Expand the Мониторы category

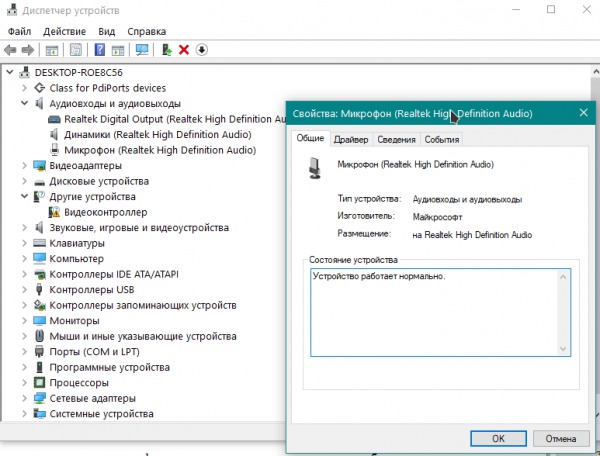click(x=24, y=321)
